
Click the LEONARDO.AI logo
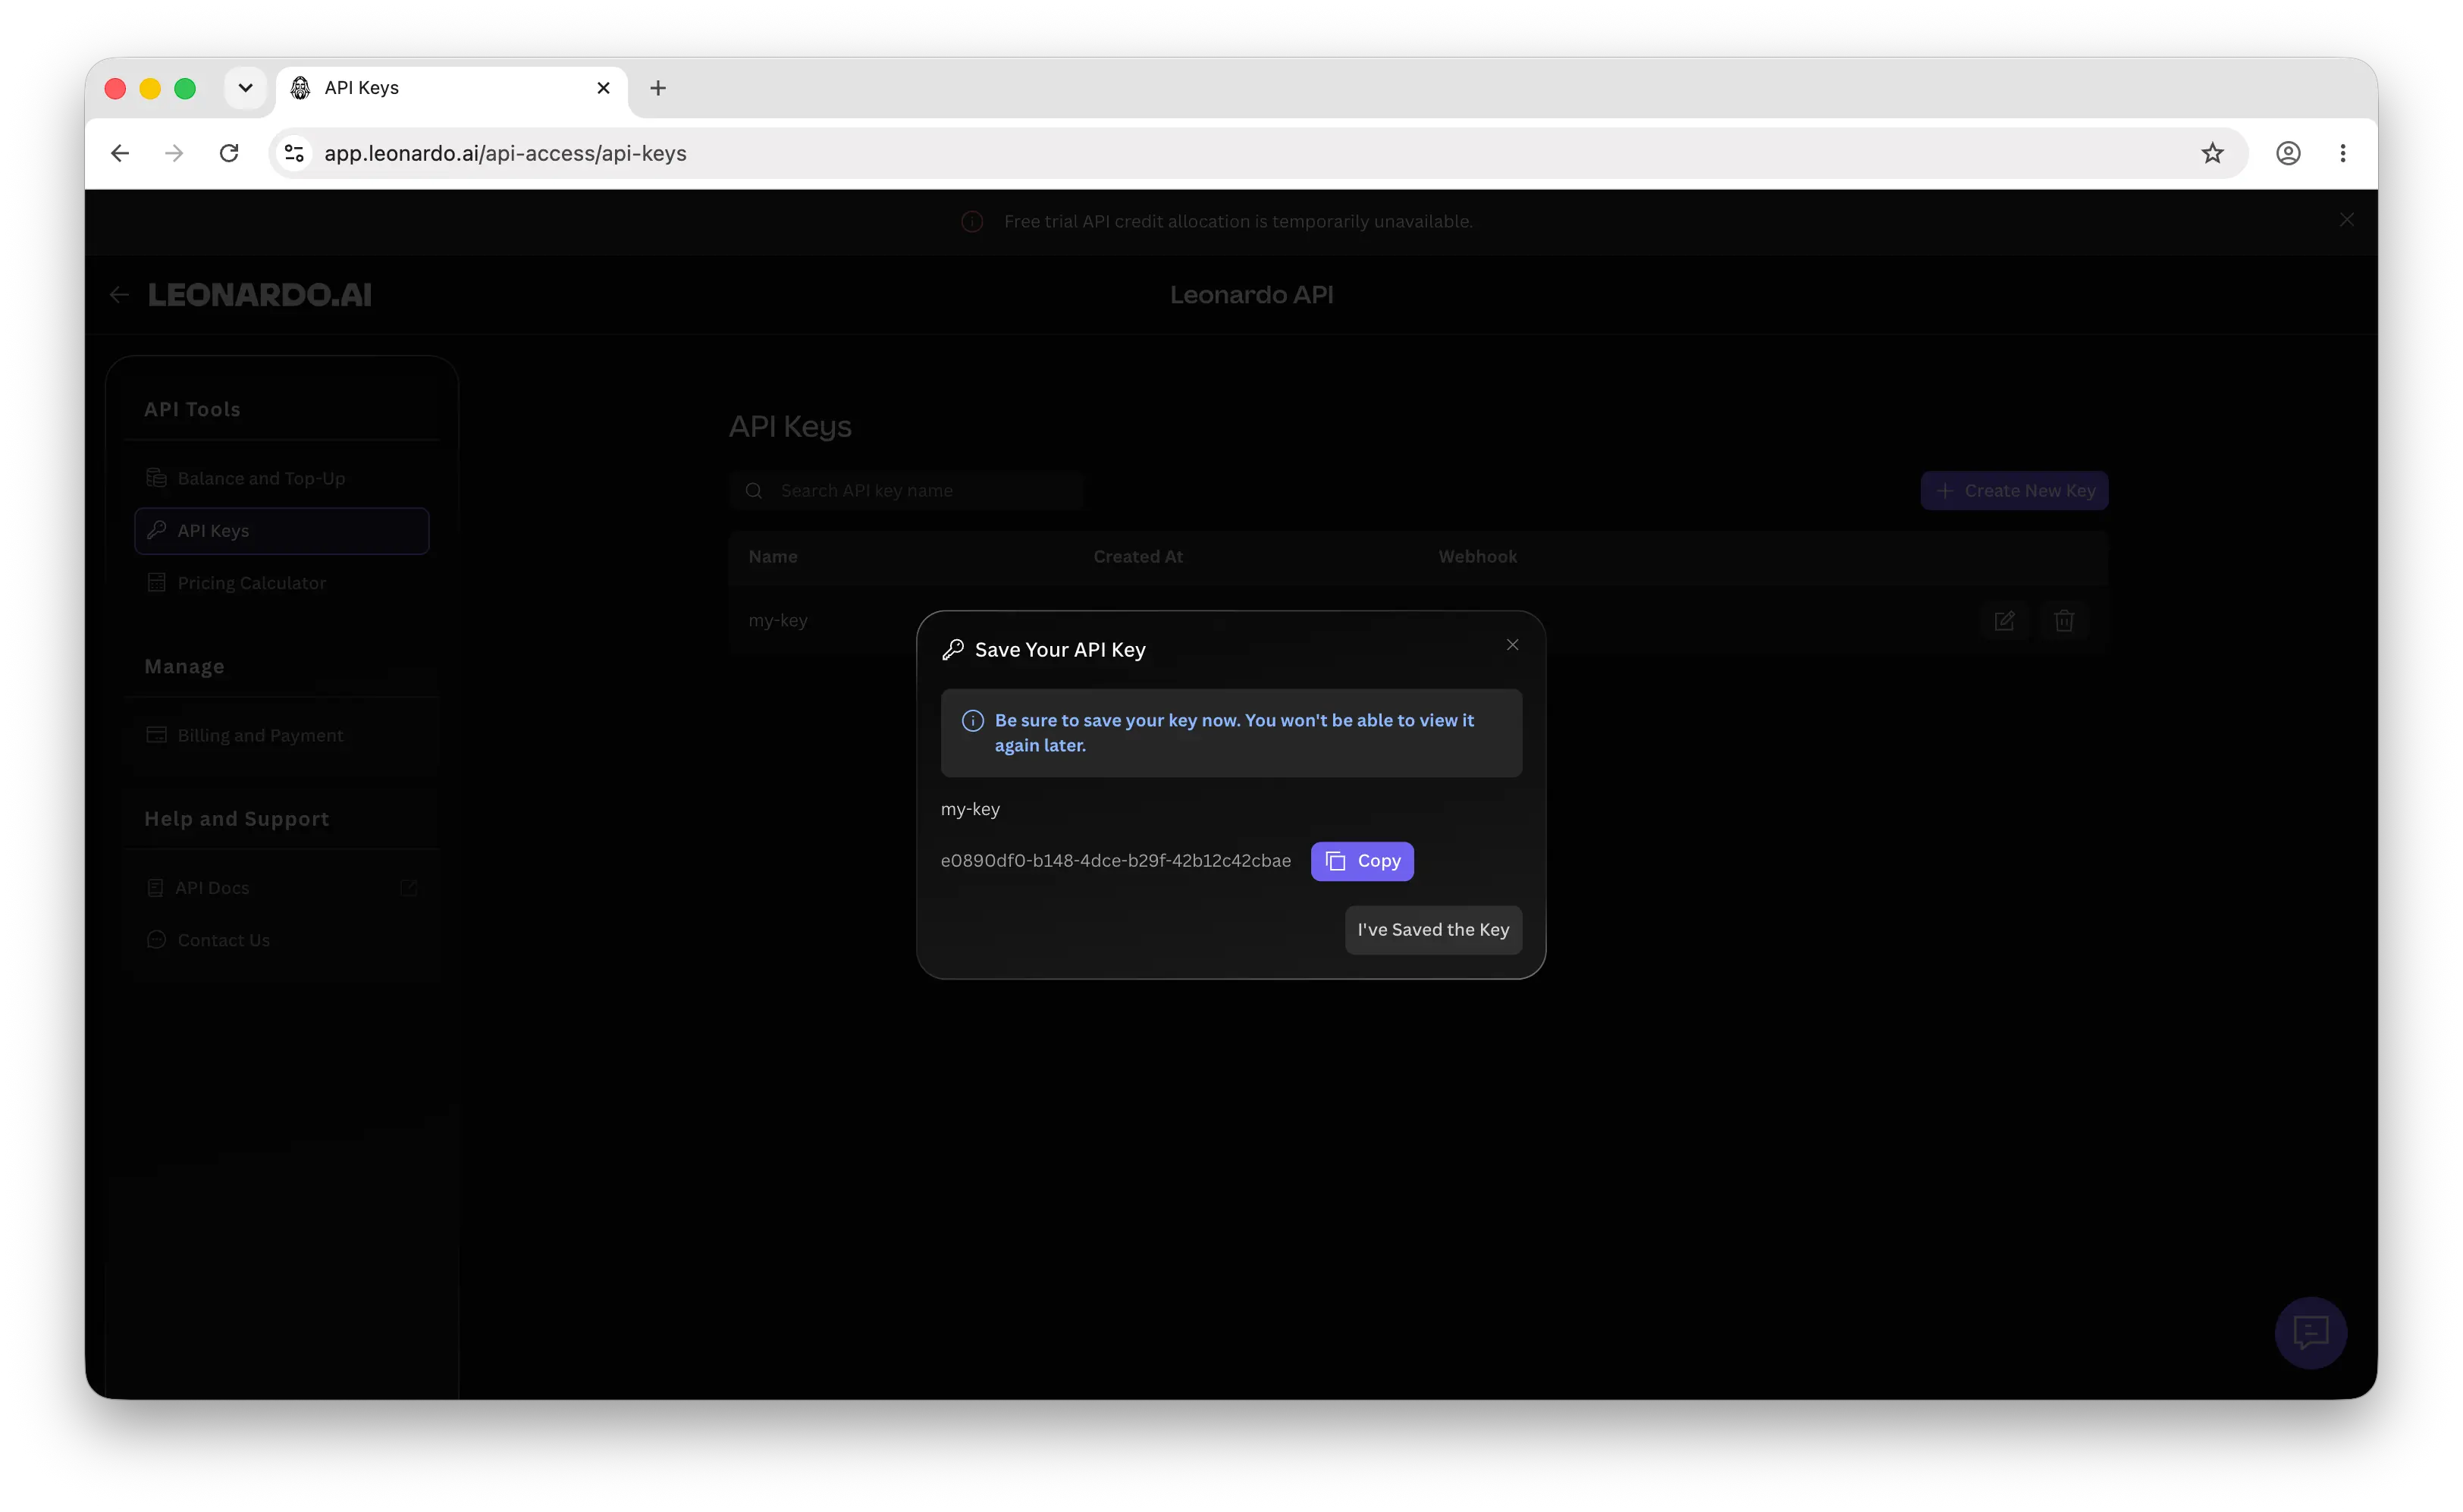point(260,295)
